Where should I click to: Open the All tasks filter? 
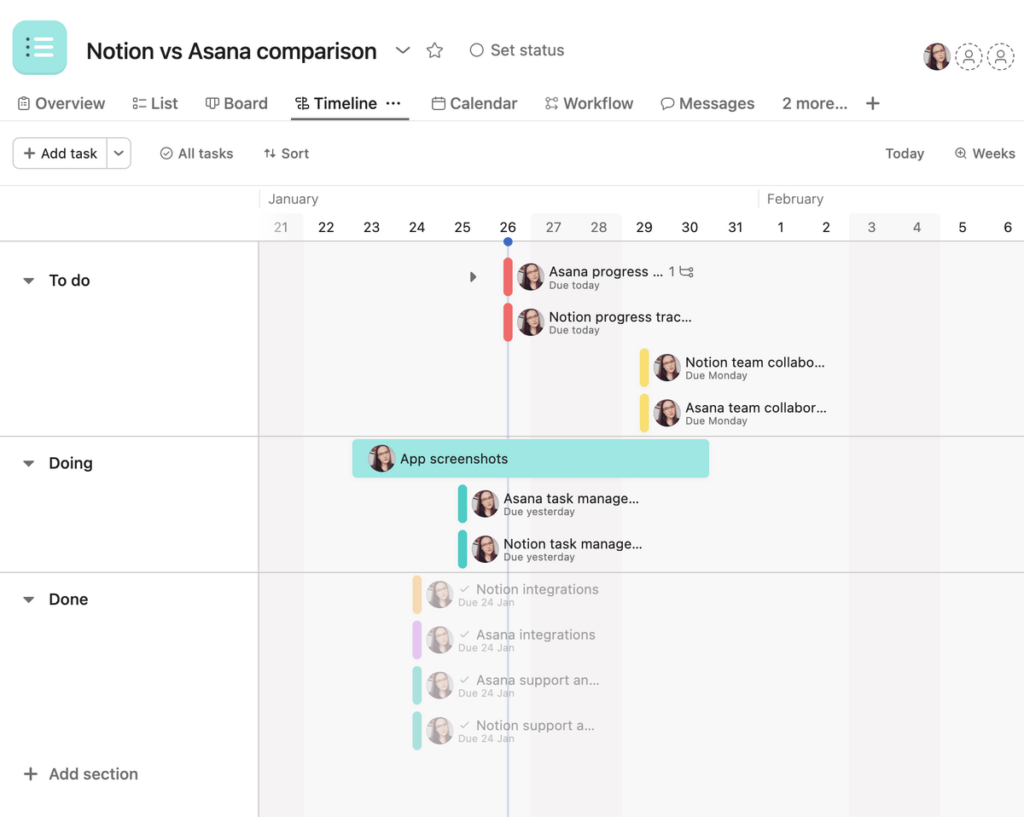pyautogui.click(x=196, y=153)
